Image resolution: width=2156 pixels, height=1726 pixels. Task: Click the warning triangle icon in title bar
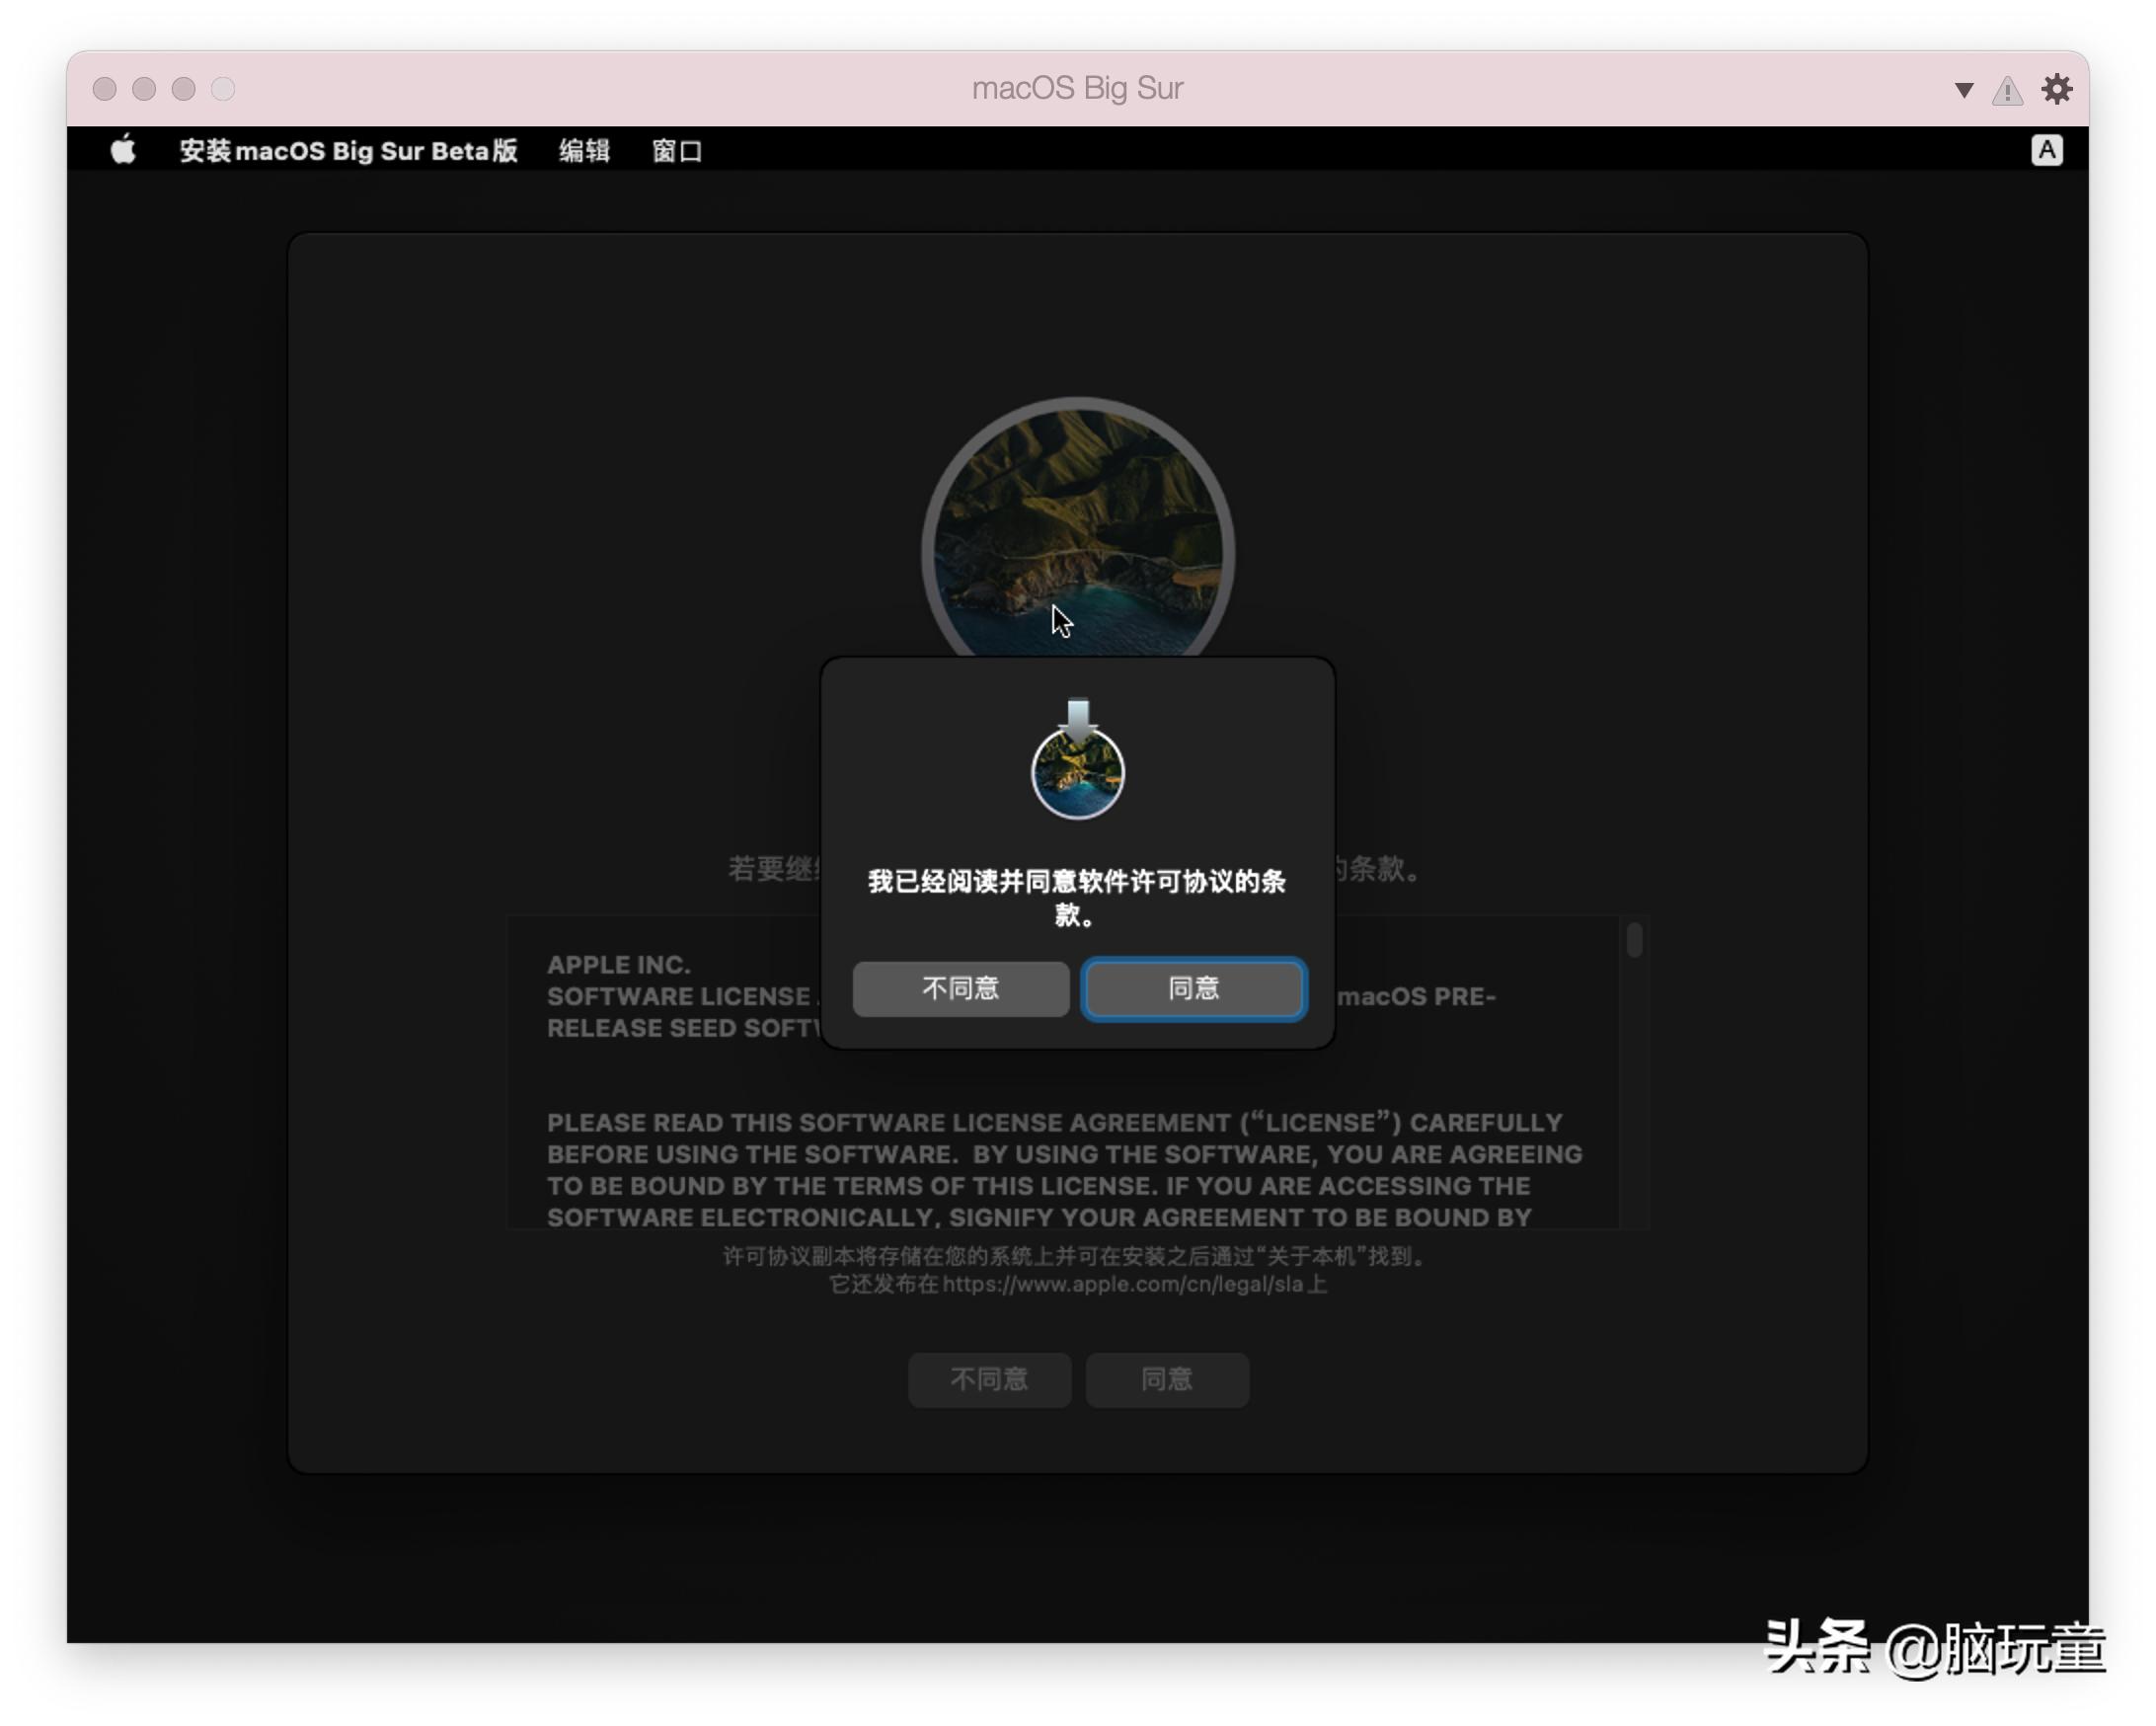pyautogui.click(x=2006, y=91)
